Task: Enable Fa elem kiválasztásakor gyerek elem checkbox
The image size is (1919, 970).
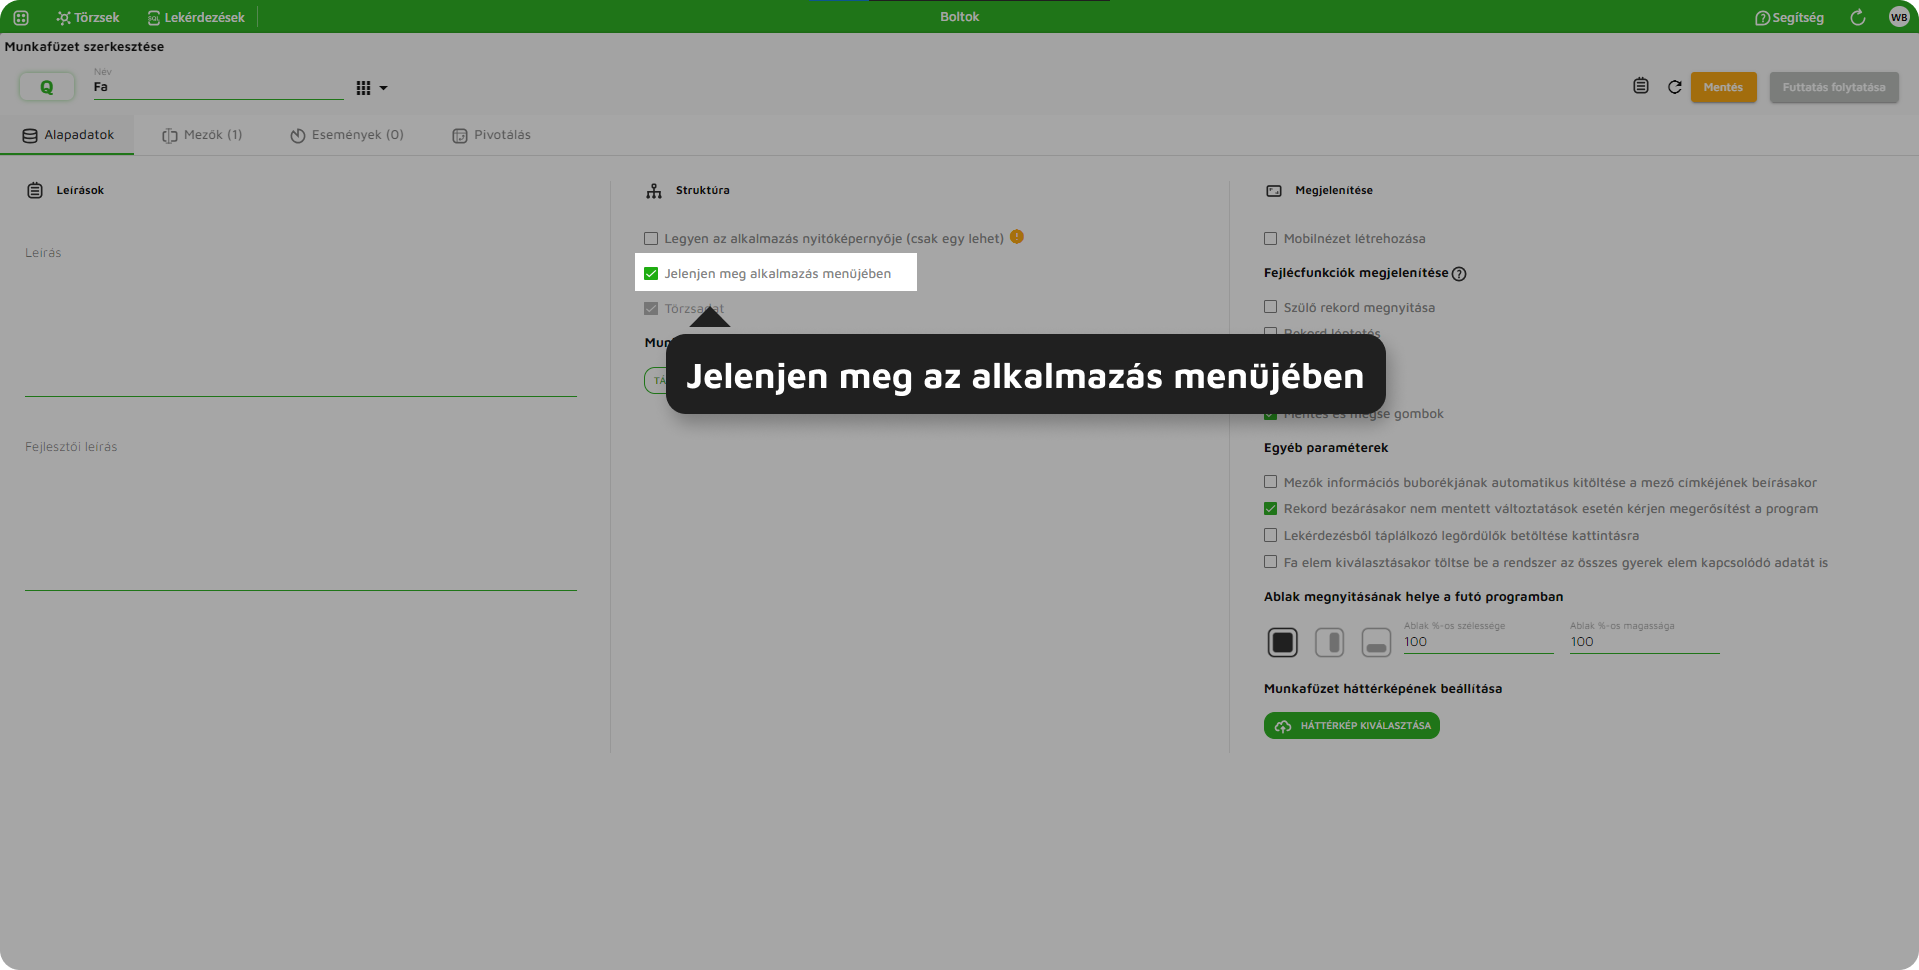Action: coord(1271,562)
